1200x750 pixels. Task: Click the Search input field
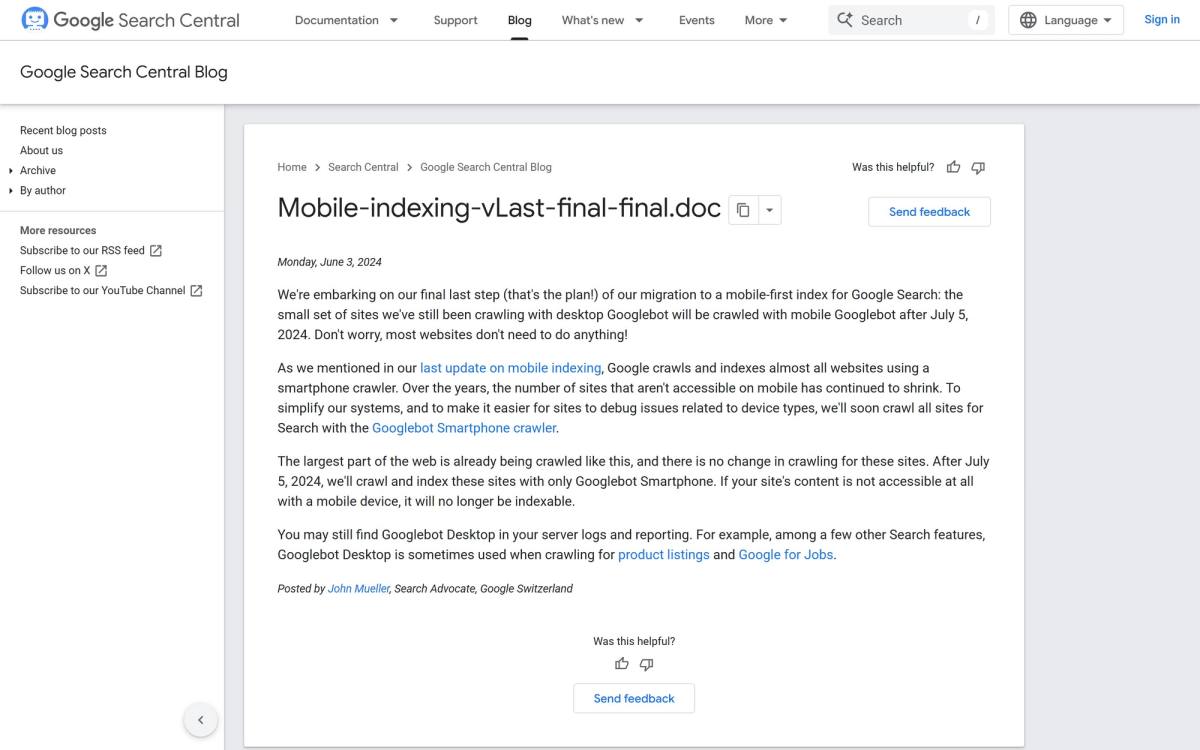[911, 20]
